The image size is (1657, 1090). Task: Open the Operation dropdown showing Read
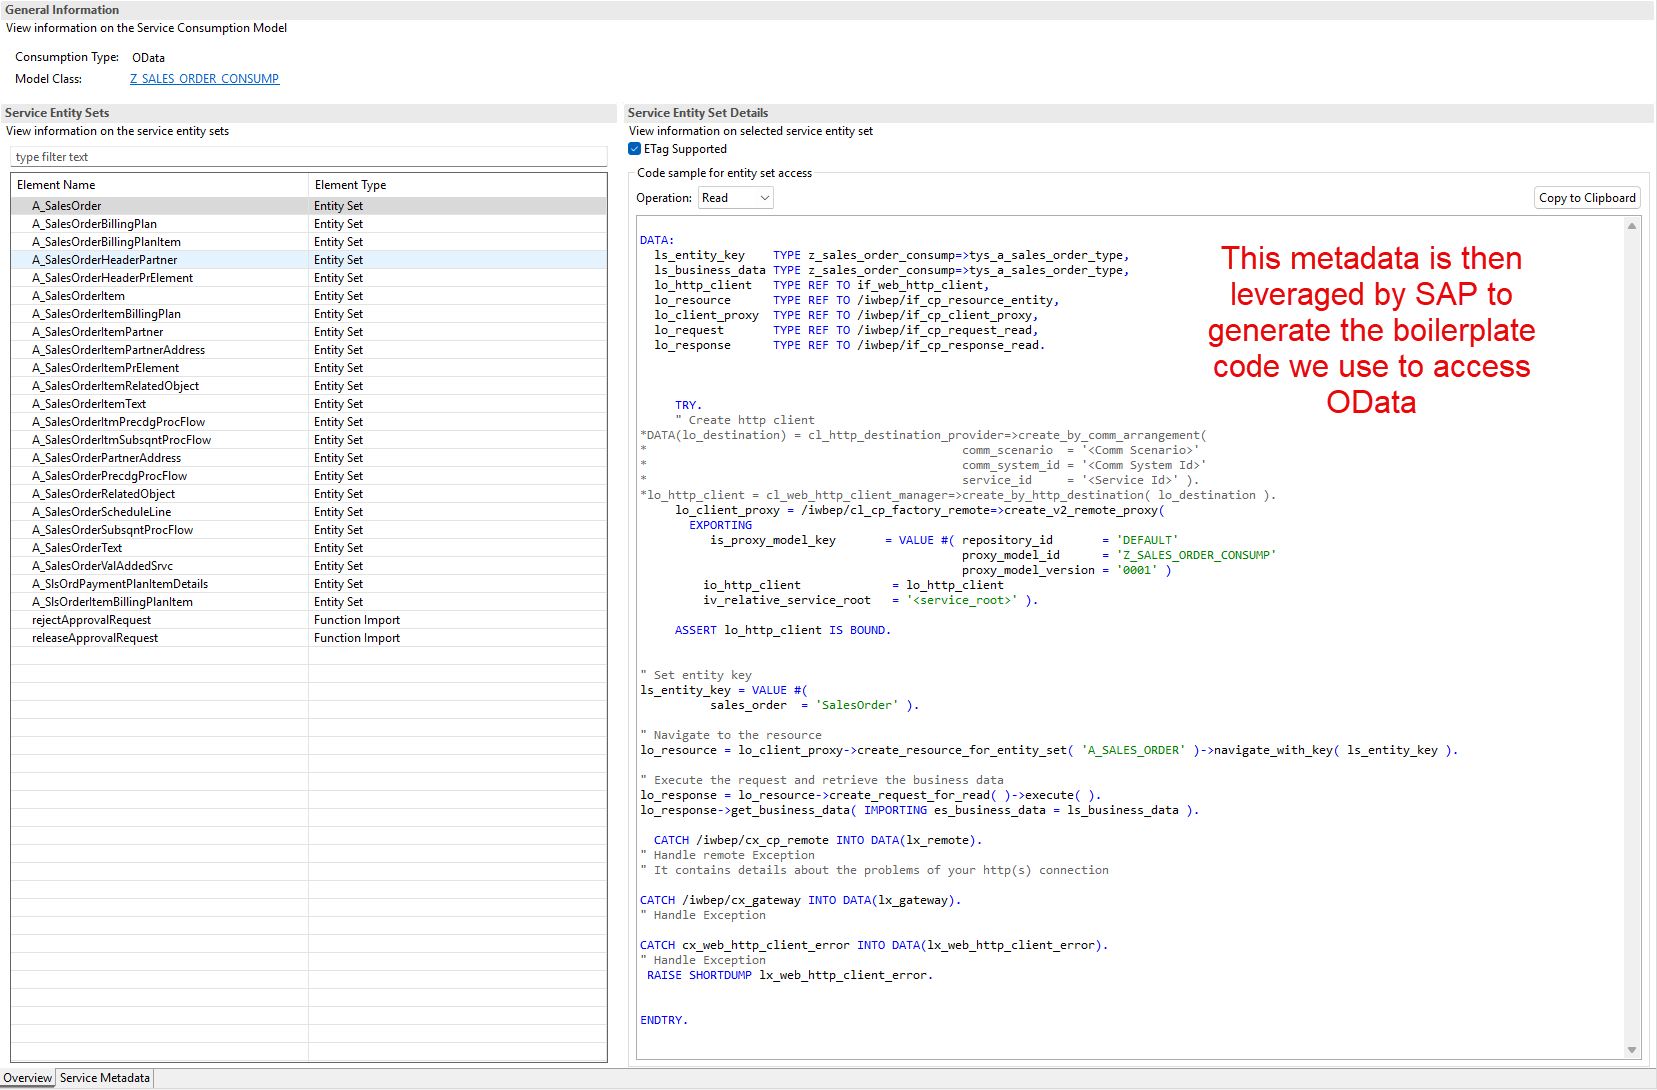735,198
